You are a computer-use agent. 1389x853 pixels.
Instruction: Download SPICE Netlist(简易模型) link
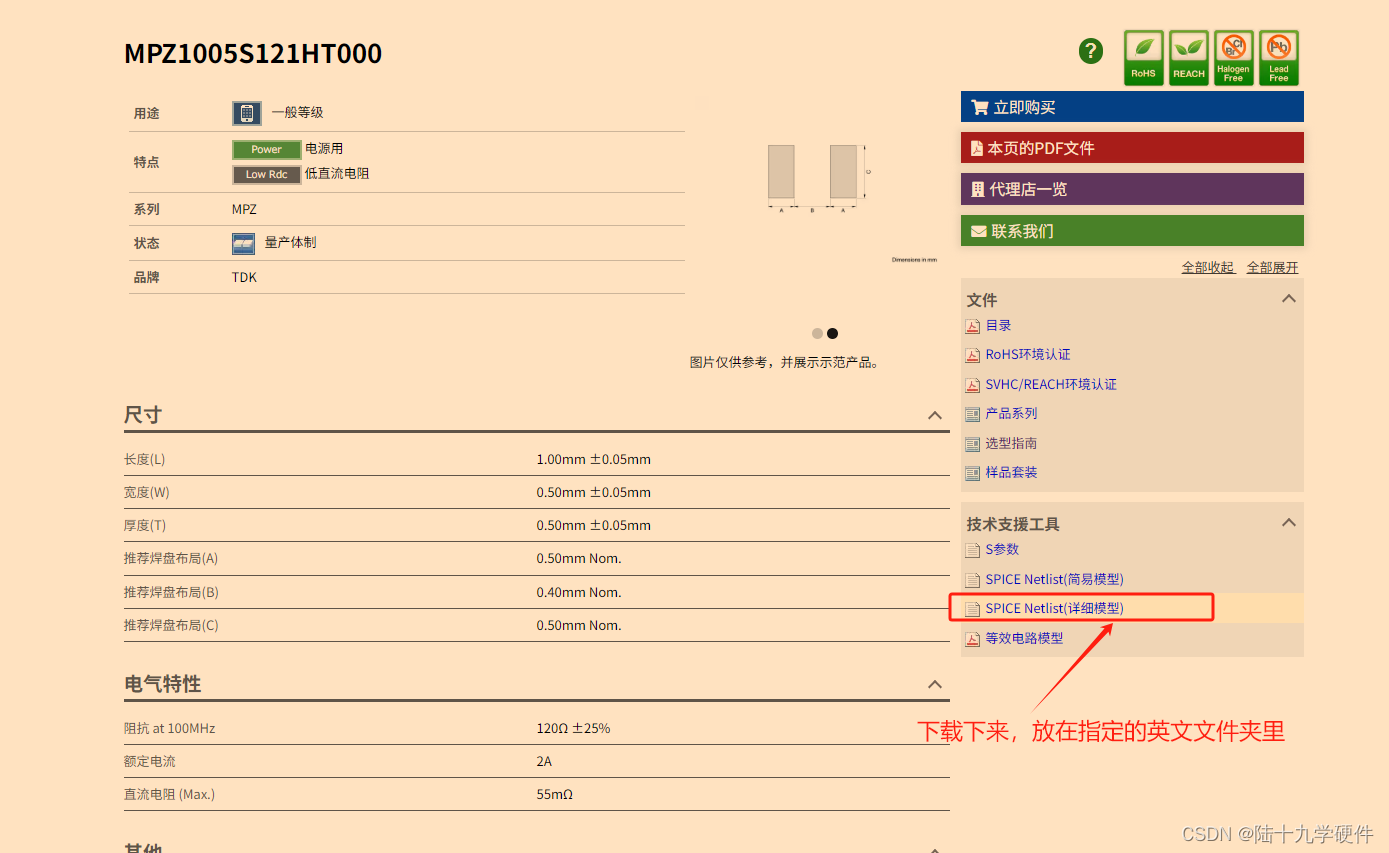[1054, 580]
